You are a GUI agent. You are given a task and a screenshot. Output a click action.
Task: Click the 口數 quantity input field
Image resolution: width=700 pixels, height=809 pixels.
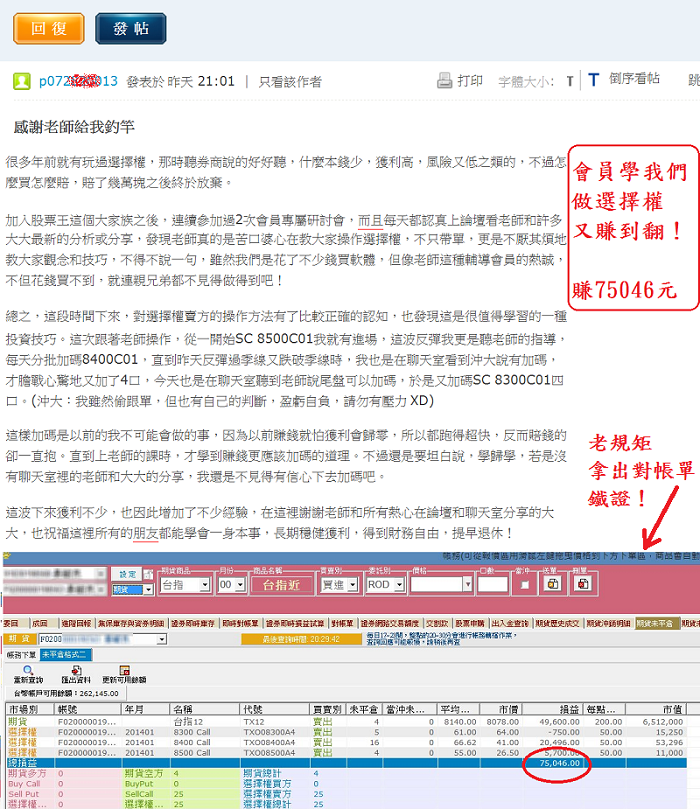[493, 585]
